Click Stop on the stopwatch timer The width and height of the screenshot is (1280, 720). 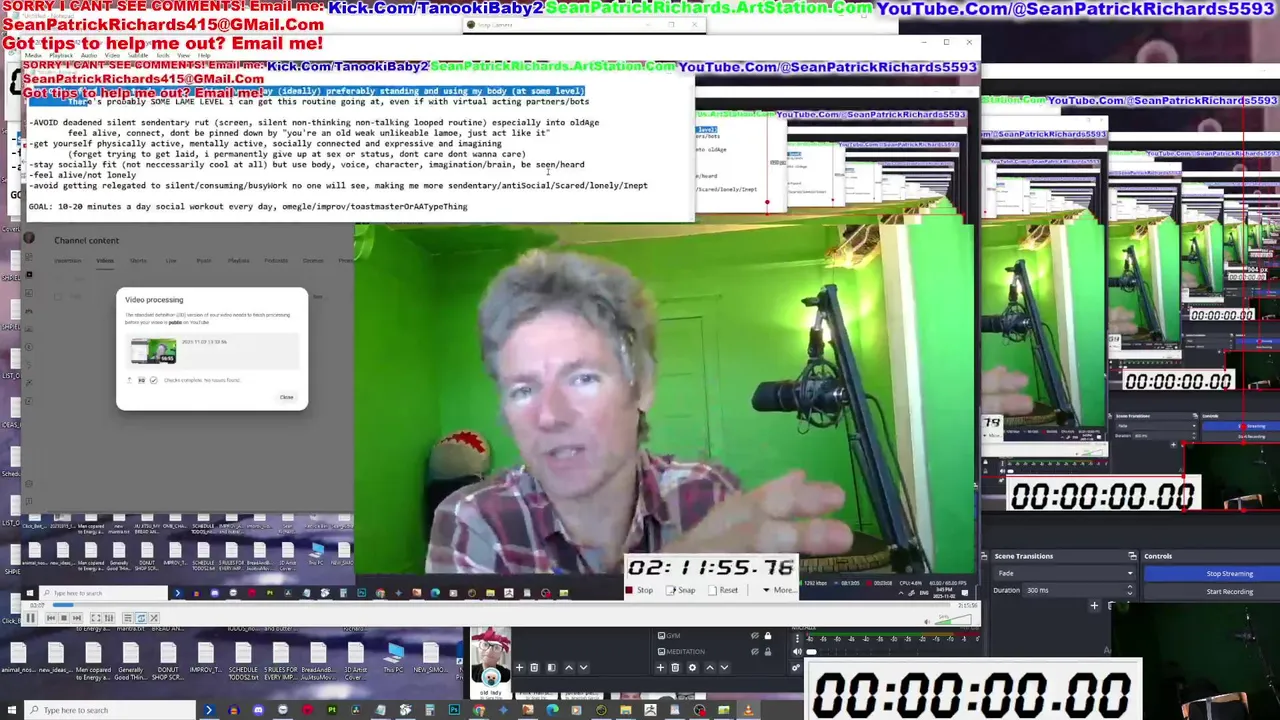[639, 590]
